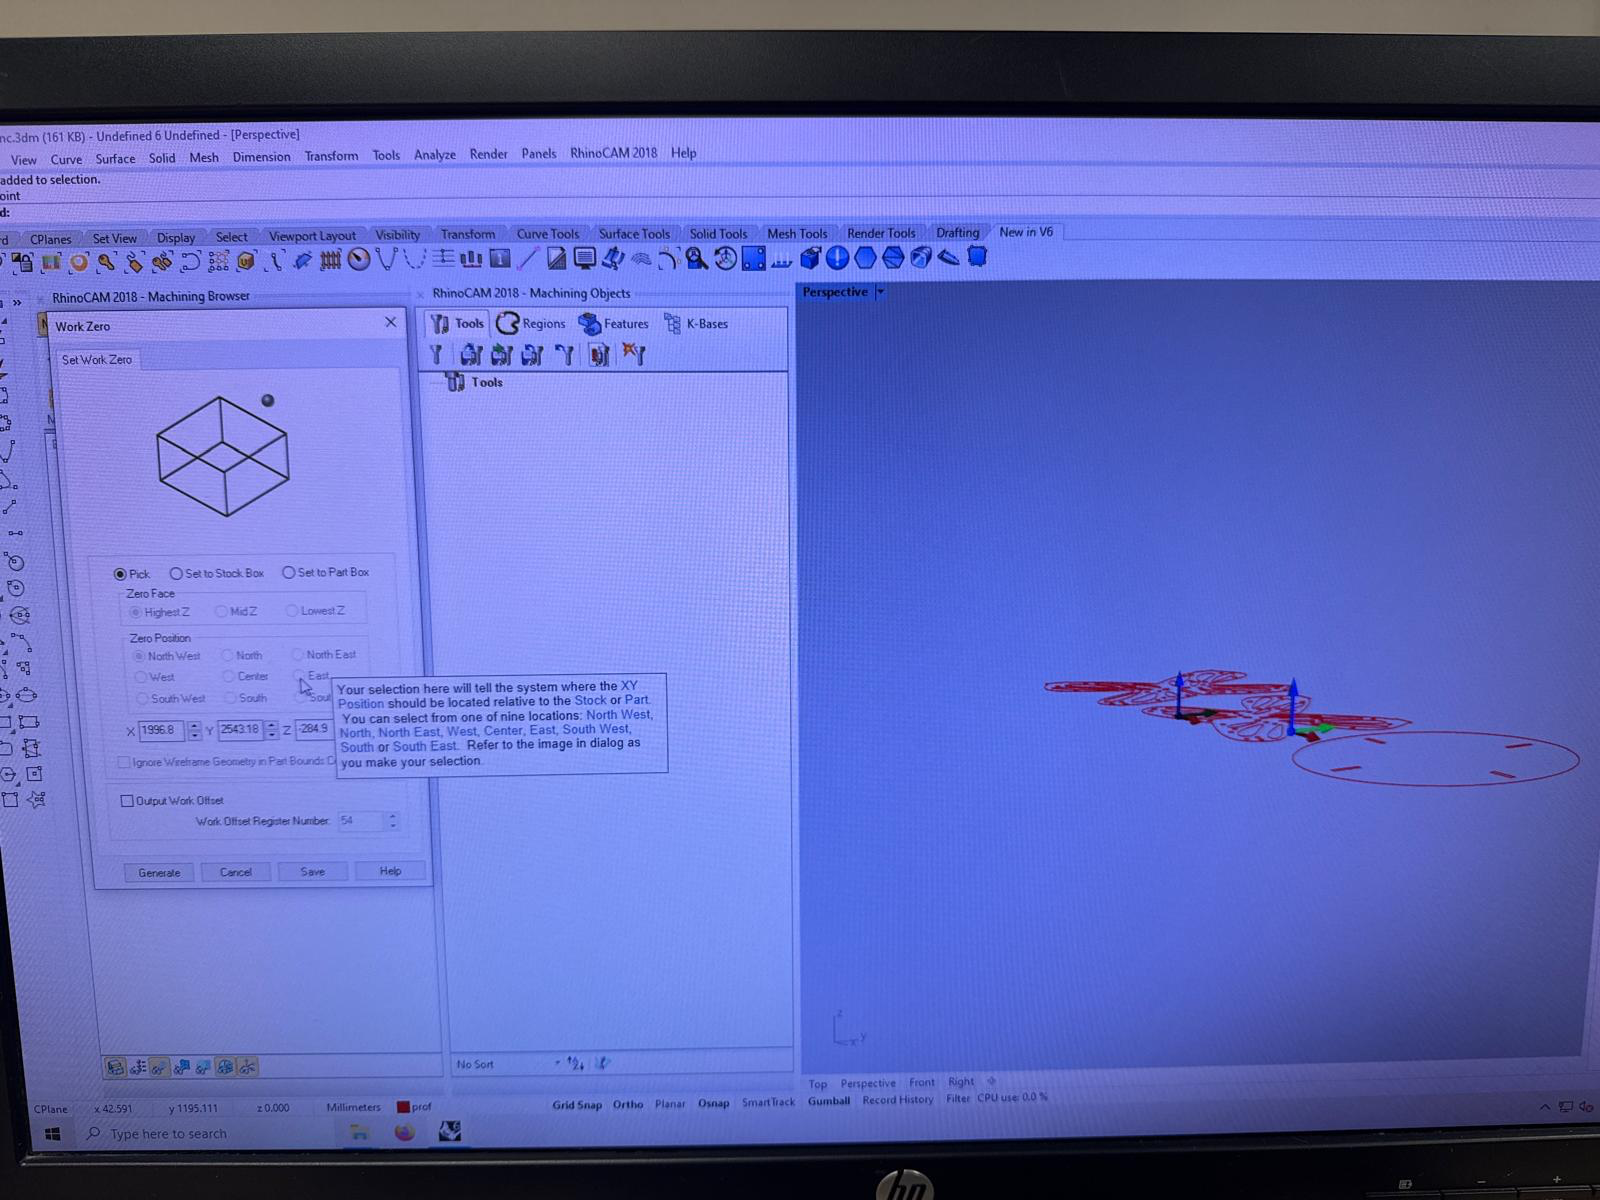Click the first icon in Machining Browser bottom bar
This screenshot has height=1200, width=1600.
(x=115, y=1067)
